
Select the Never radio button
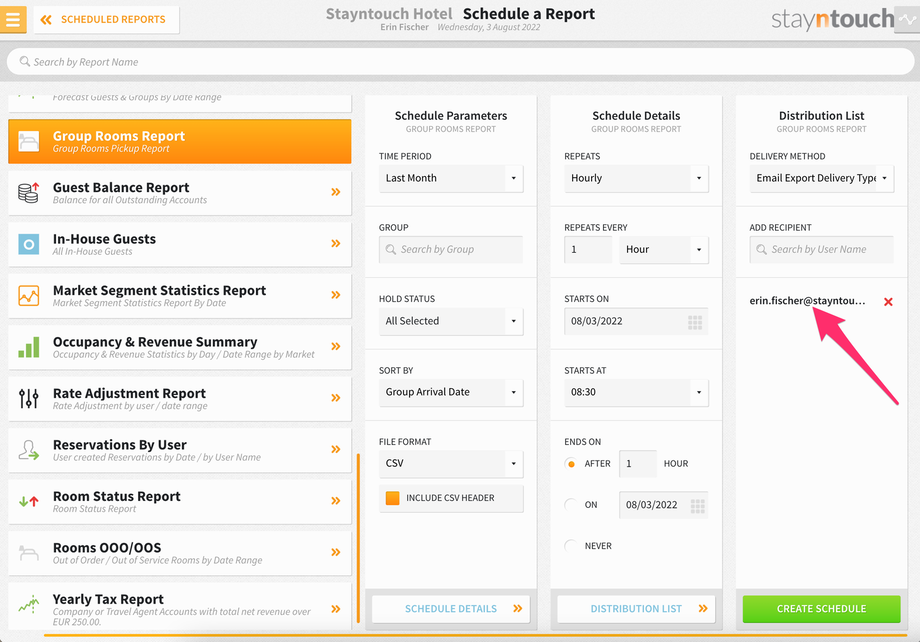tap(570, 546)
